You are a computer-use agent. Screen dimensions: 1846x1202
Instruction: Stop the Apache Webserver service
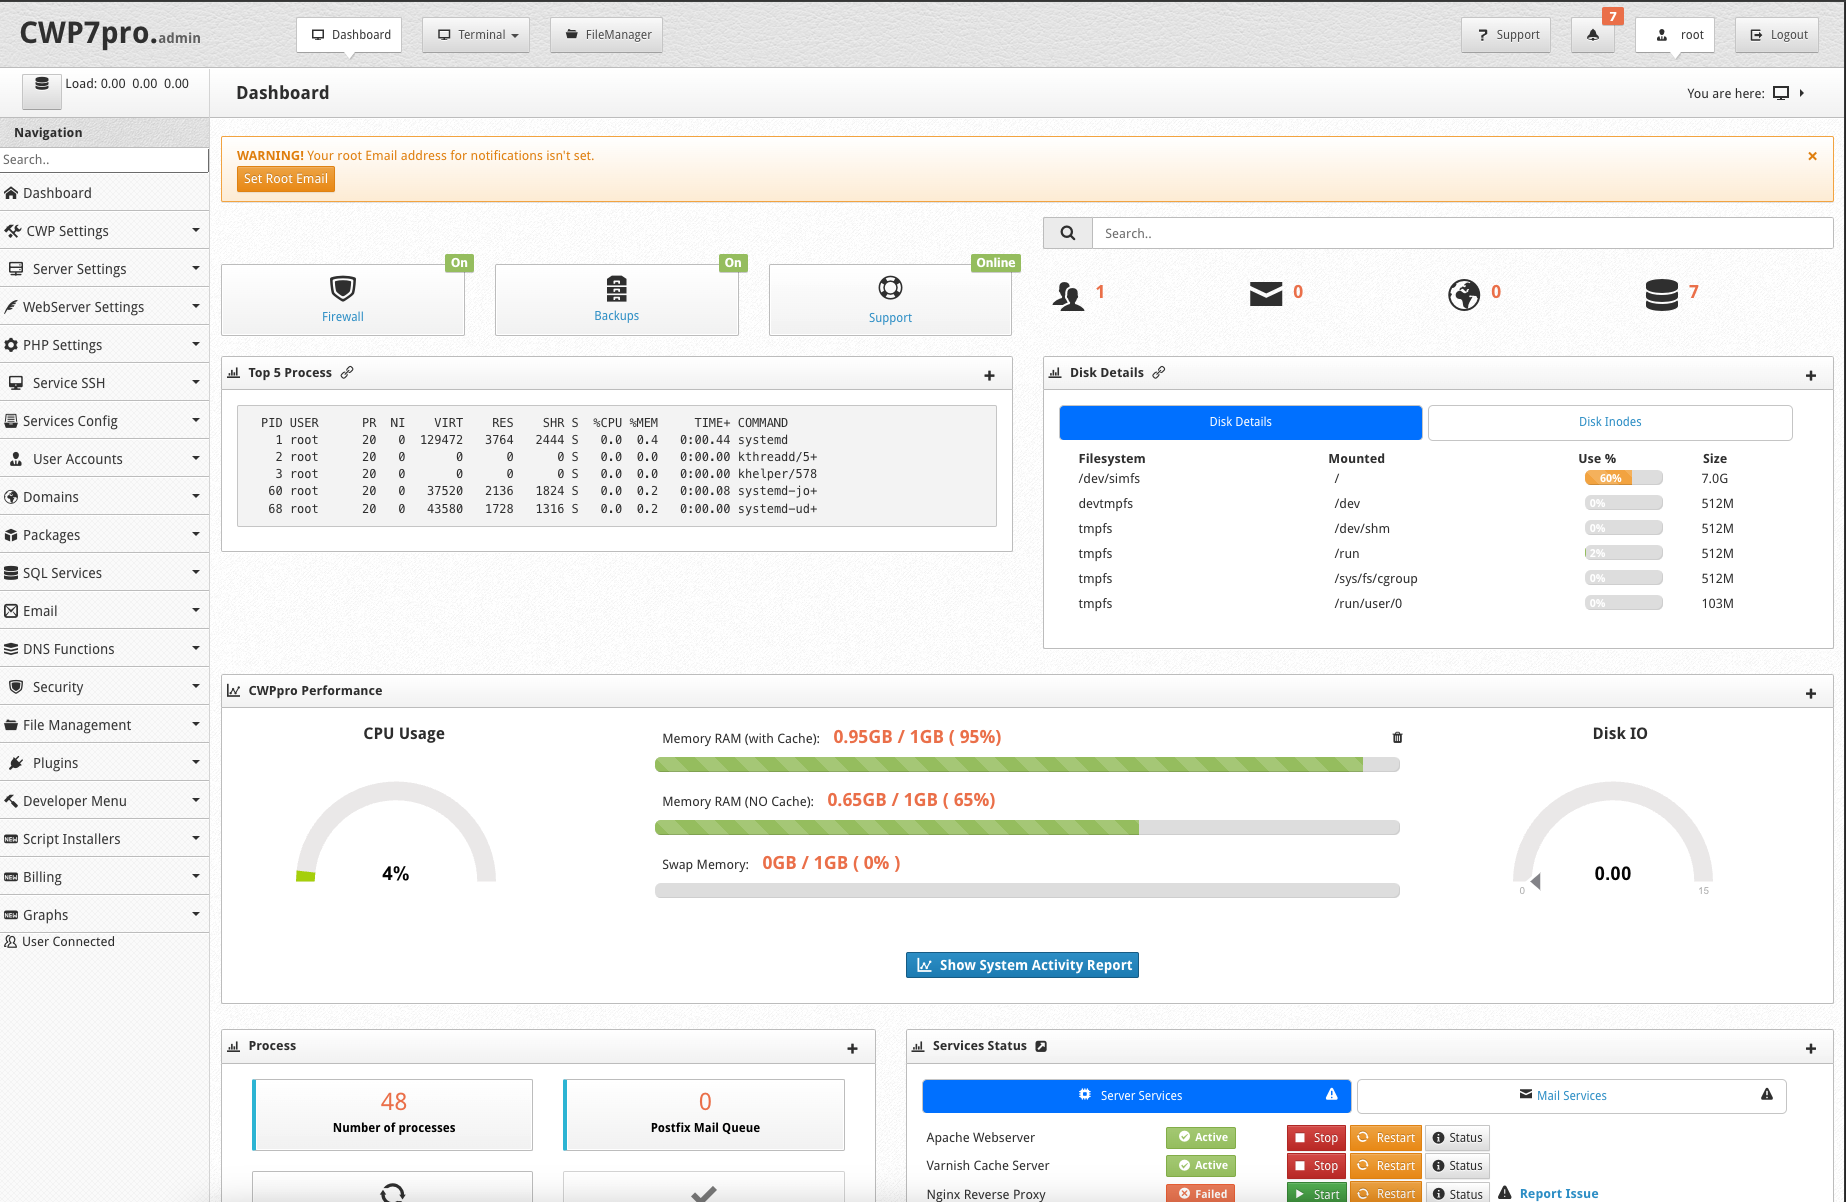[1316, 1138]
